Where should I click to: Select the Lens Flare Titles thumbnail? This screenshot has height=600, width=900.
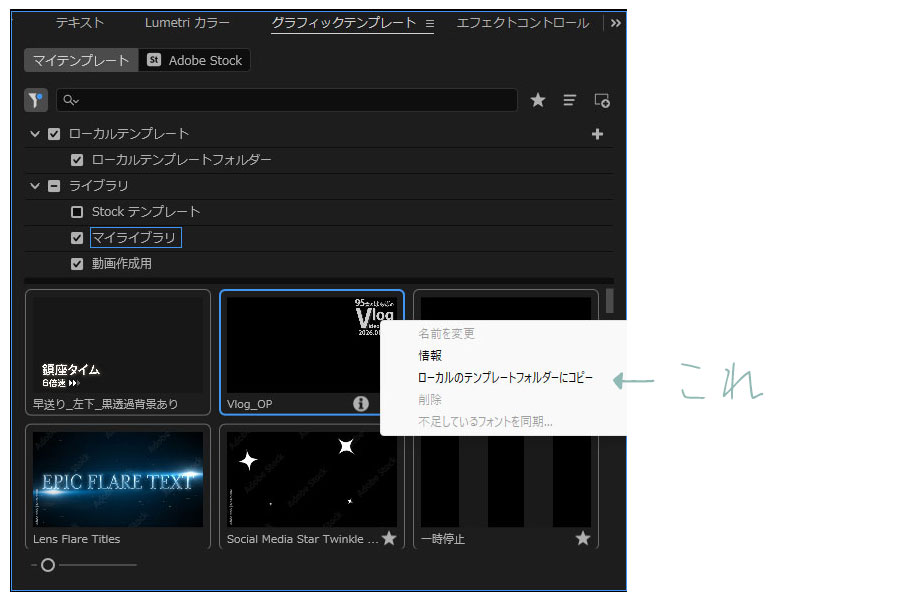pos(118,478)
